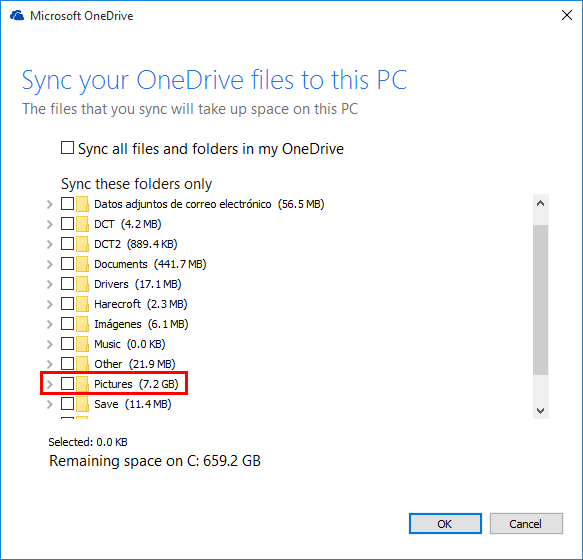Click the Documents folder icon
This screenshot has width=583, height=560.
[82, 264]
